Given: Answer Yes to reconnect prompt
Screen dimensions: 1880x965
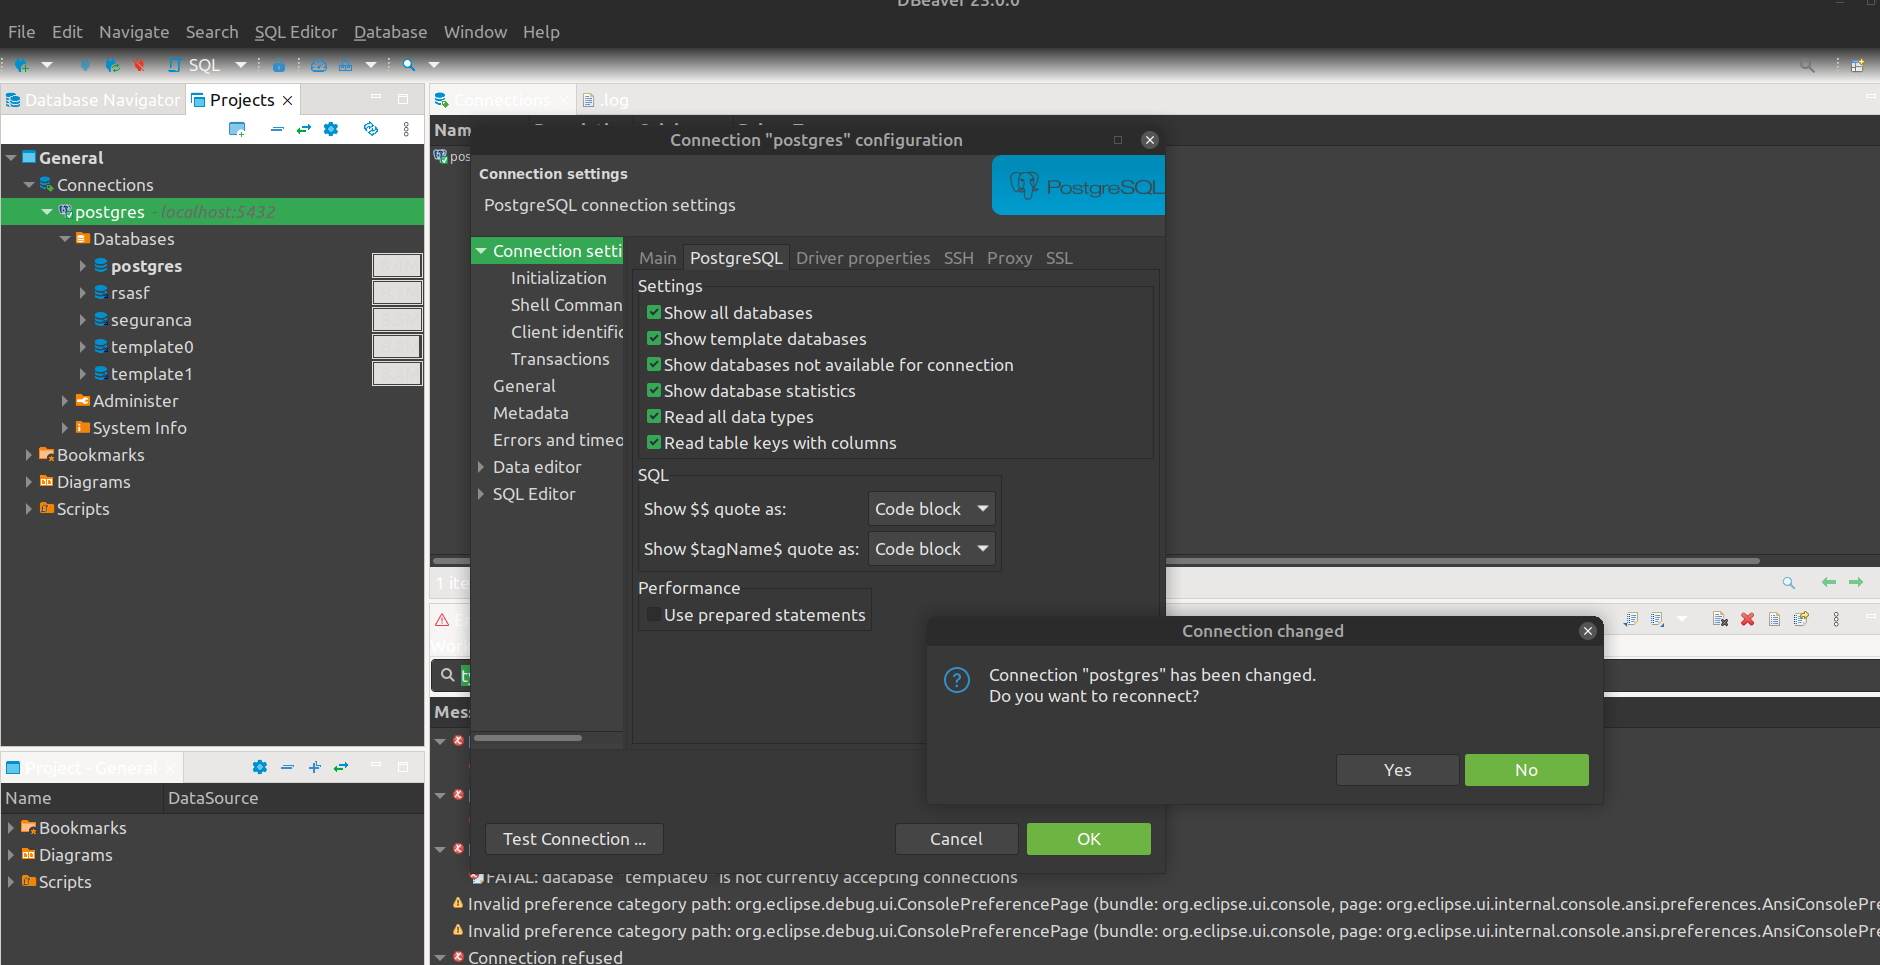Looking at the screenshot, I should pyautogui.click(x=1397, y=769).
